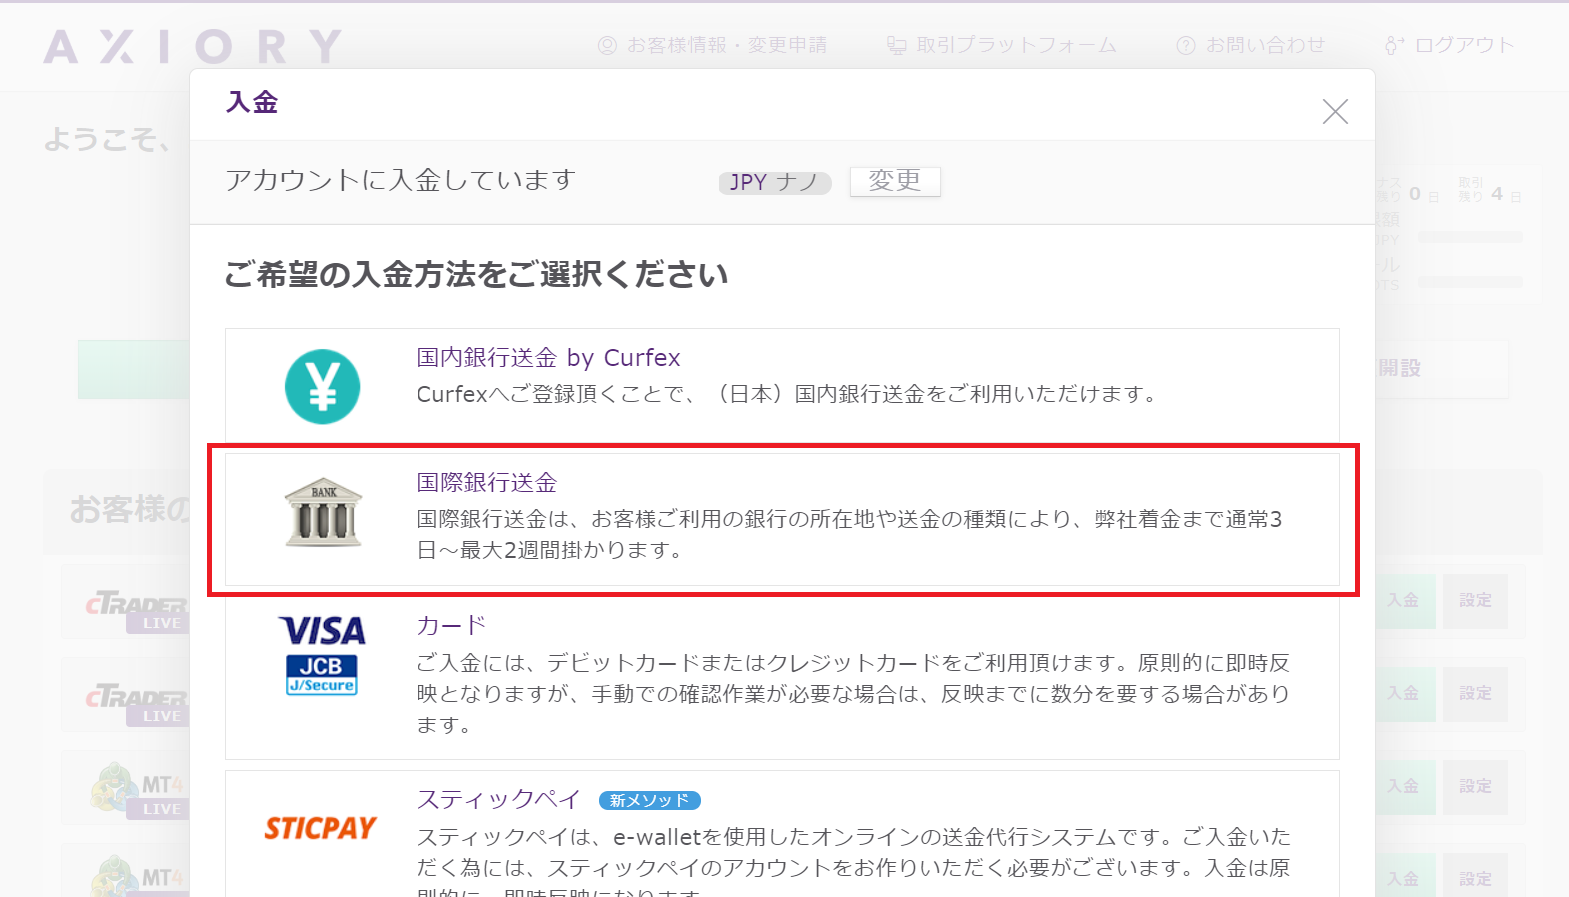Click the アカウントに入金しています label
The height and width of the screenshot is (897, 1569).
[x=400, y=180]
